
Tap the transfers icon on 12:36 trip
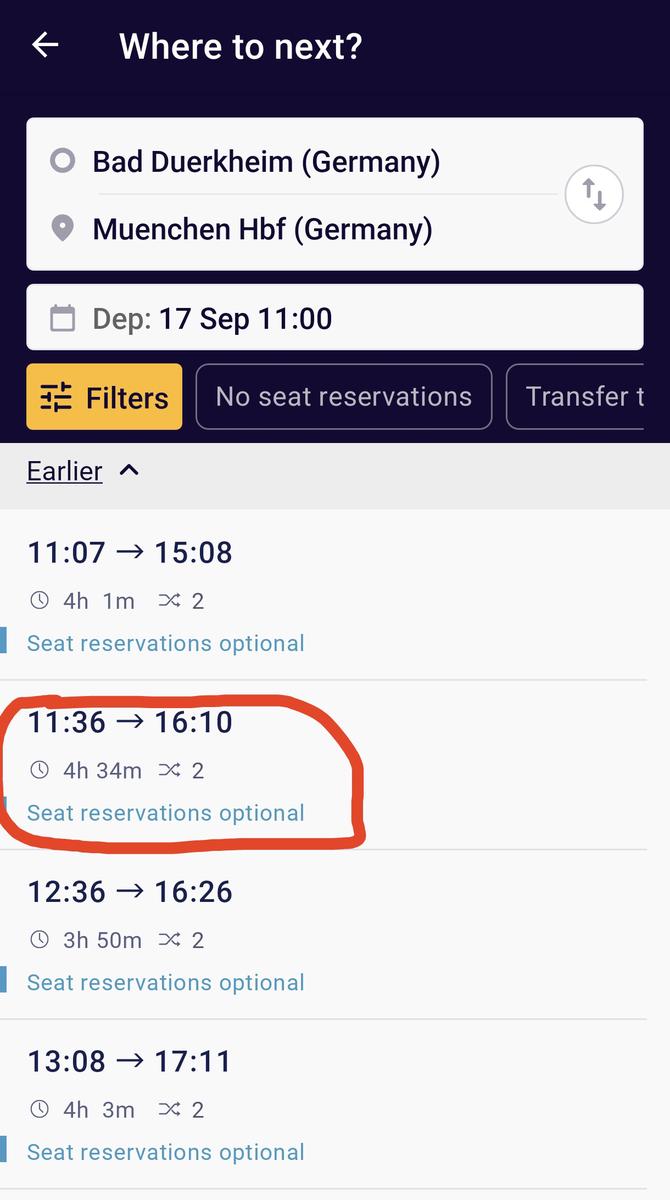(x=169, y=940)
